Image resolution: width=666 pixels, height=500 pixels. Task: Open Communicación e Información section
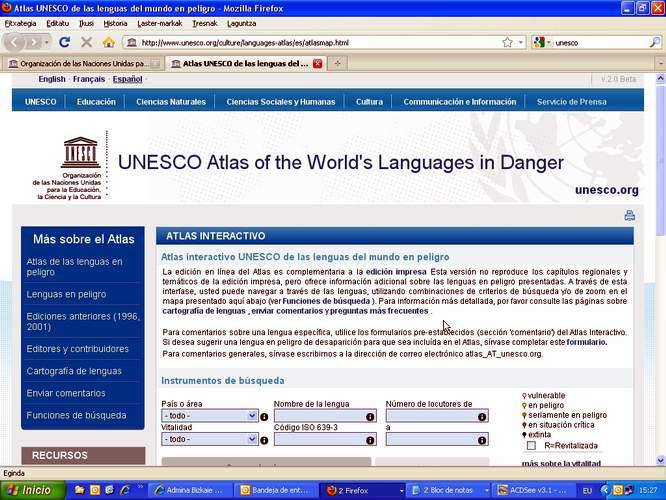(460, 102)
